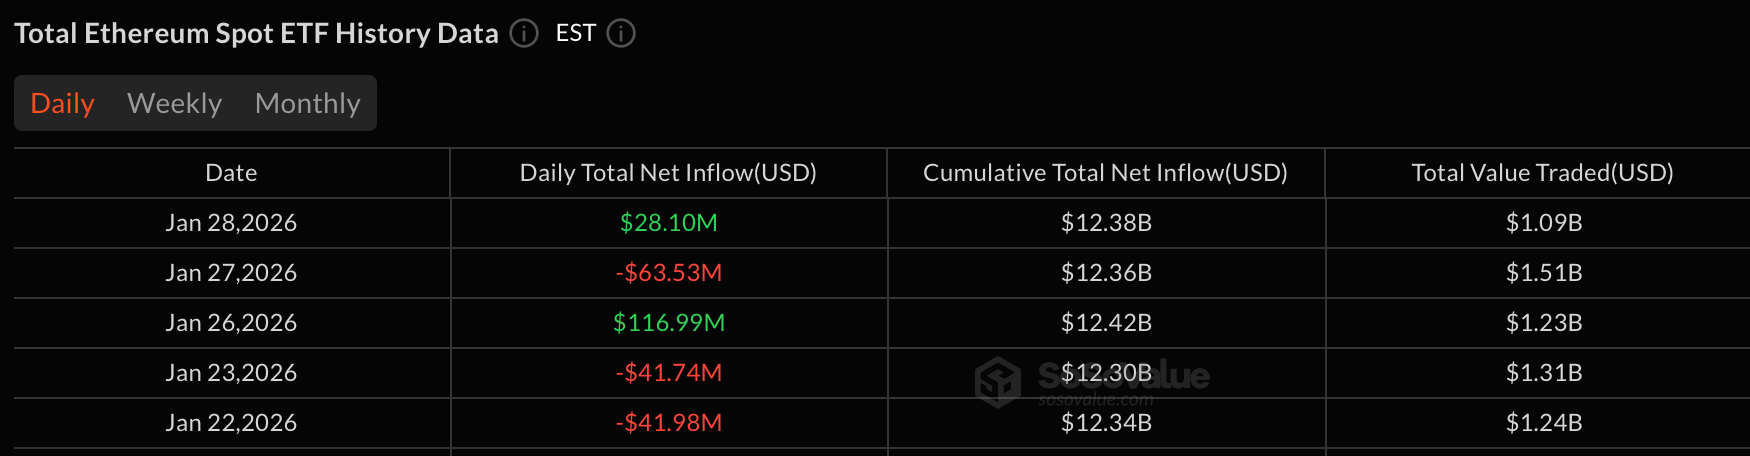Select the Jan 26,2026 date cell
The width and height of the screenshot is (1750, 456).
pyautogui.click(x=231, y=323)
